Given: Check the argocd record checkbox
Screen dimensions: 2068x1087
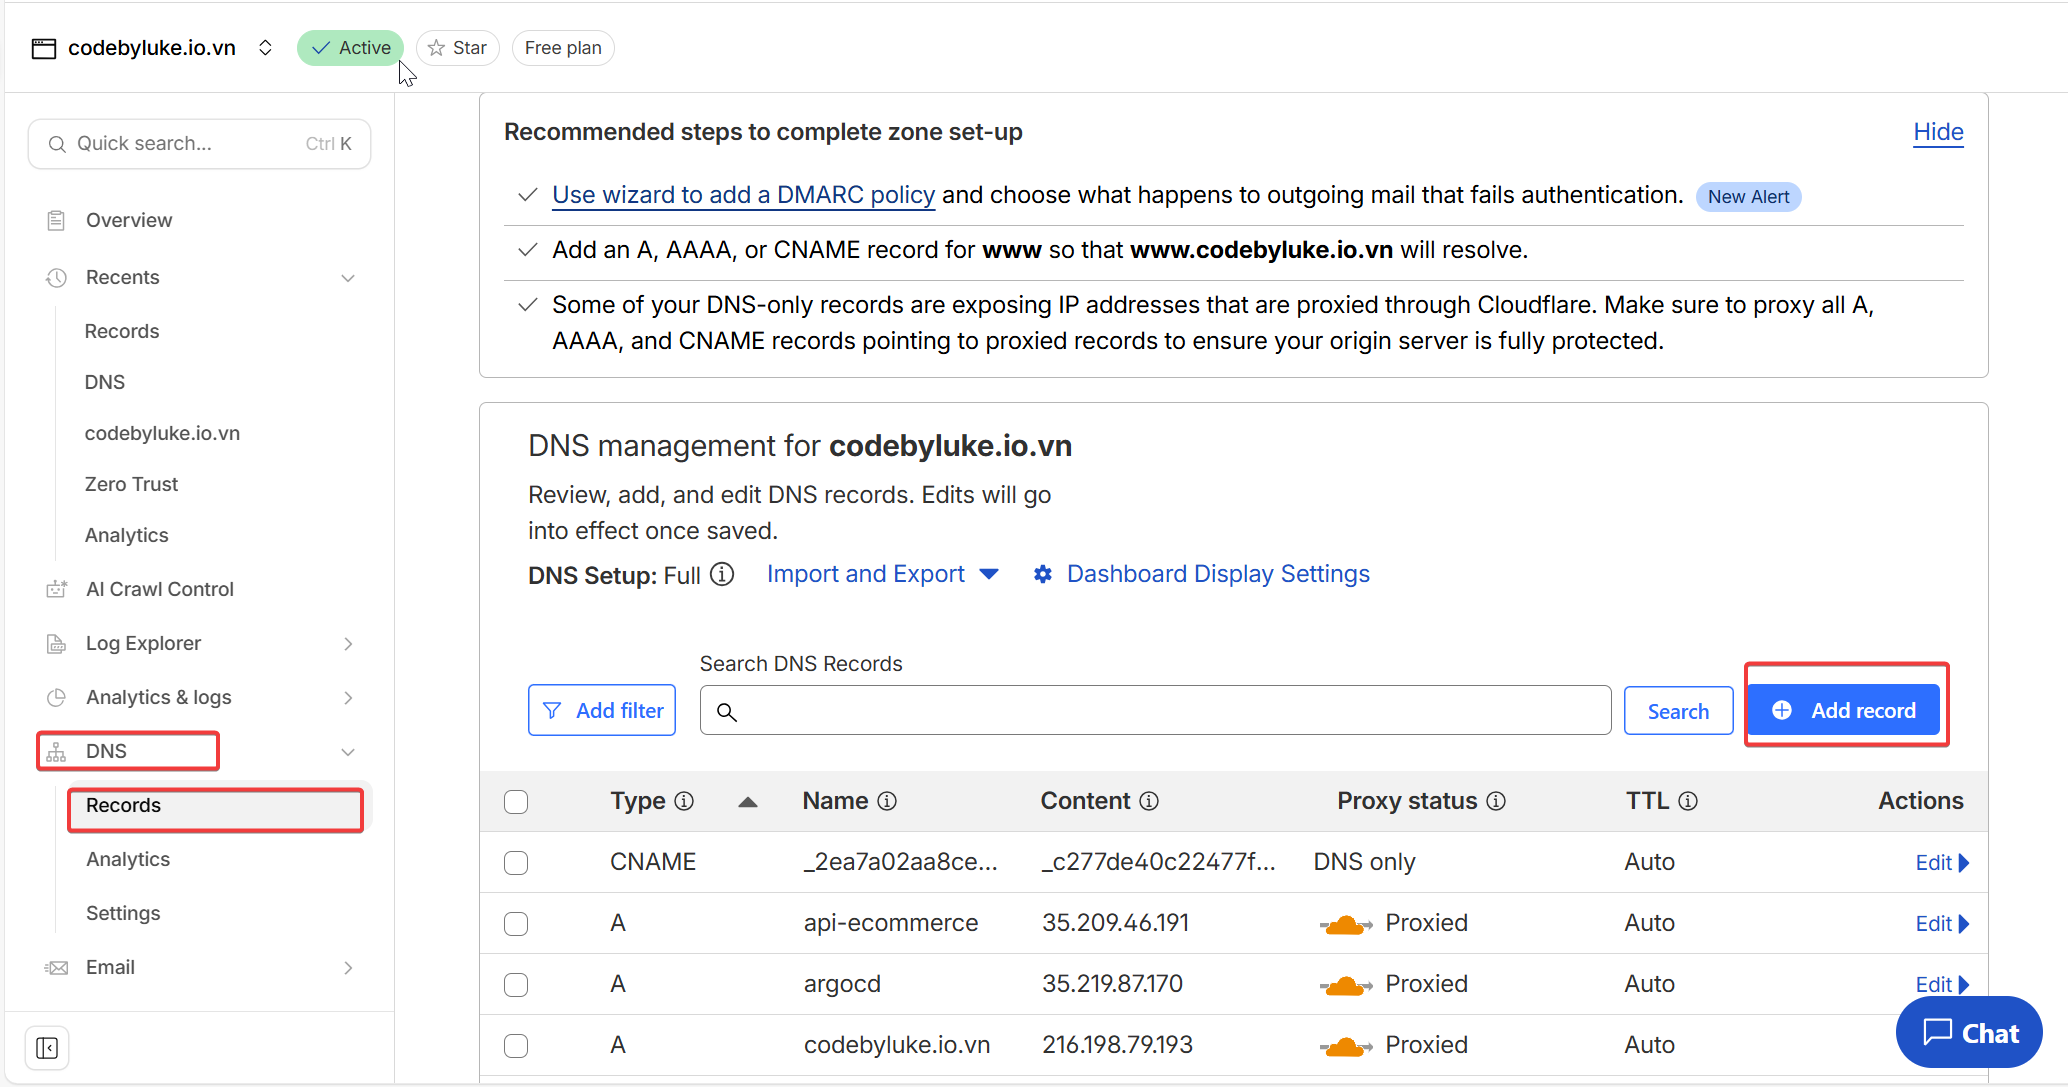Looking at the screenshot, I should pyautogui.click(x=516, y=985).
